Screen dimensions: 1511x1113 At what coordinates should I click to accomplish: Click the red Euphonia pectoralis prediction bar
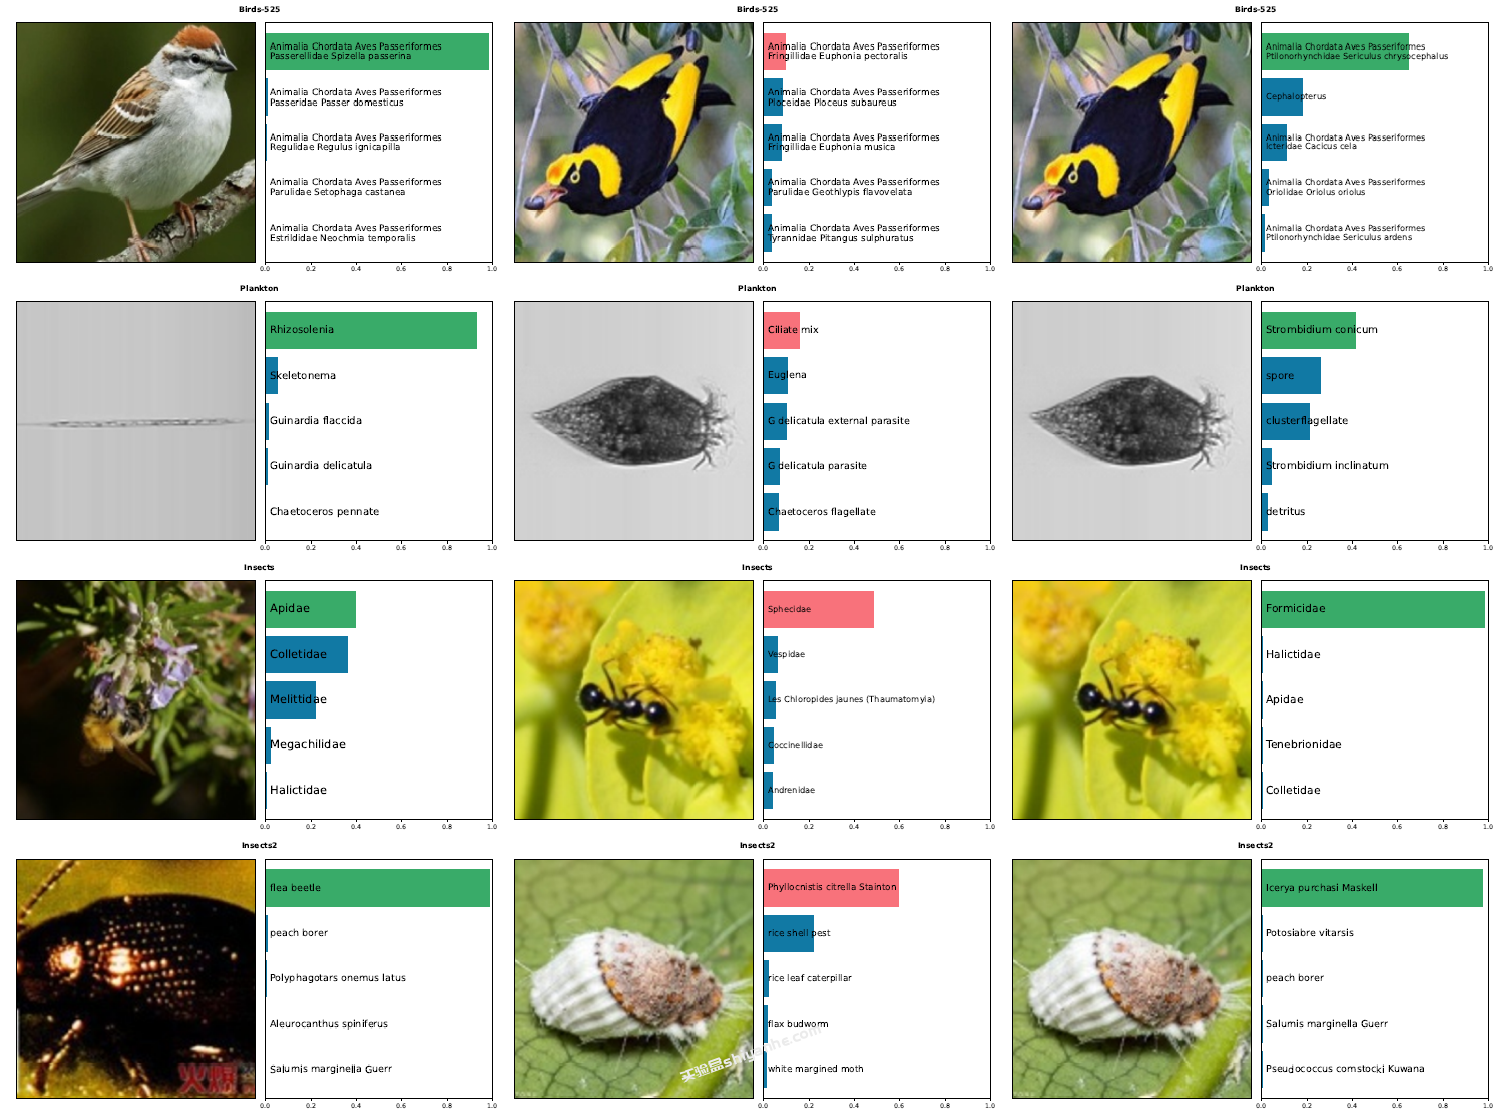click(775, 51)
